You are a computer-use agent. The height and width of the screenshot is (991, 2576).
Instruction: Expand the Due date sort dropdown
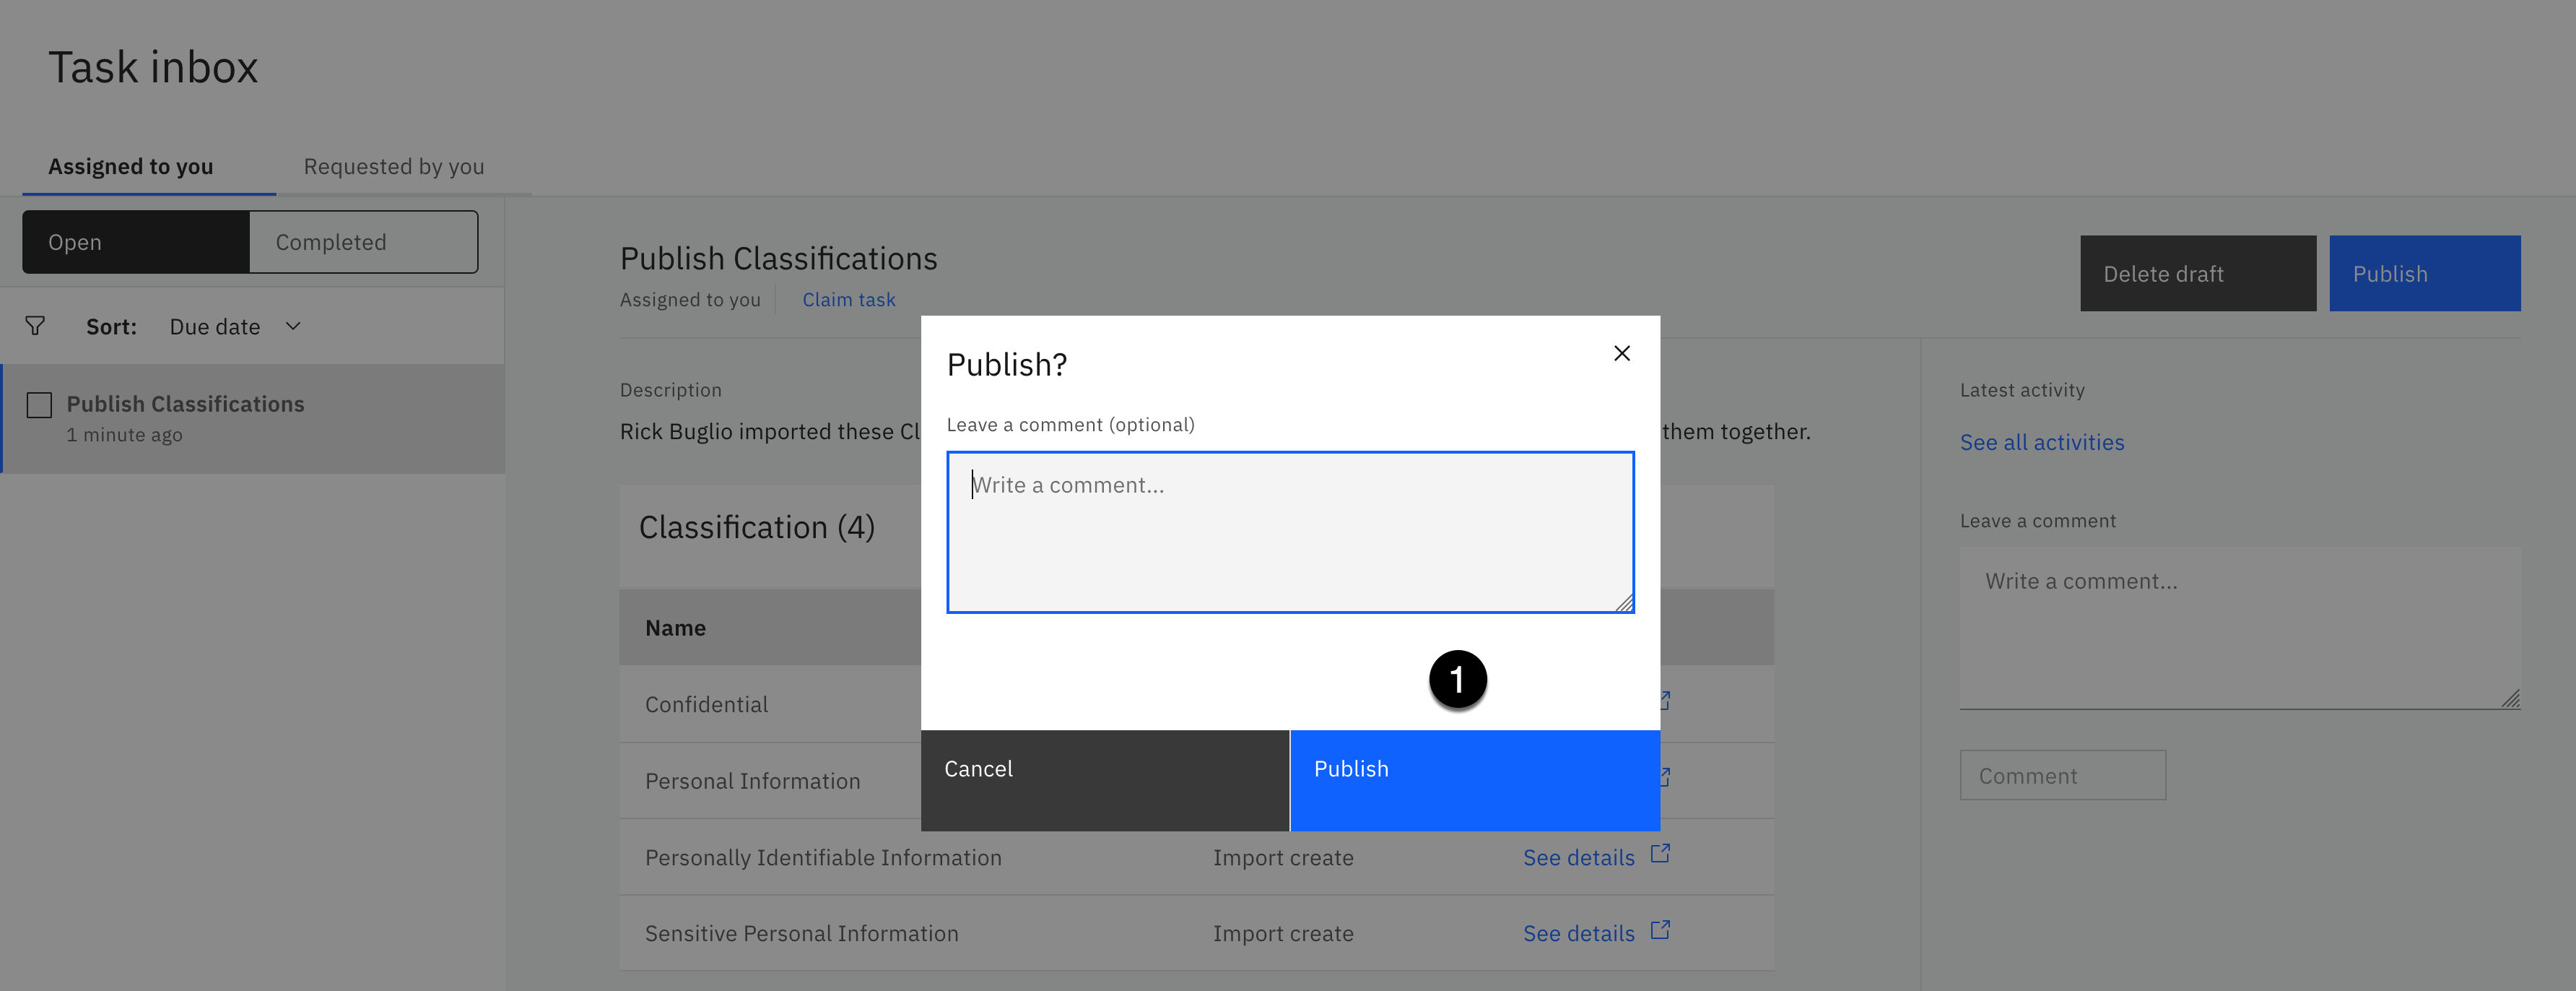coord(215,327)
